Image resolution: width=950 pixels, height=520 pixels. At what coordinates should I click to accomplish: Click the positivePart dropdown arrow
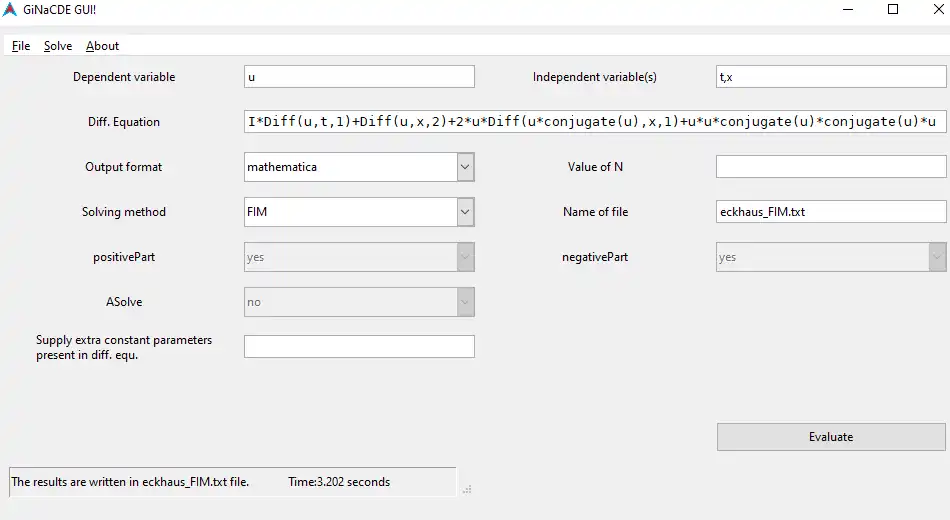465,257
